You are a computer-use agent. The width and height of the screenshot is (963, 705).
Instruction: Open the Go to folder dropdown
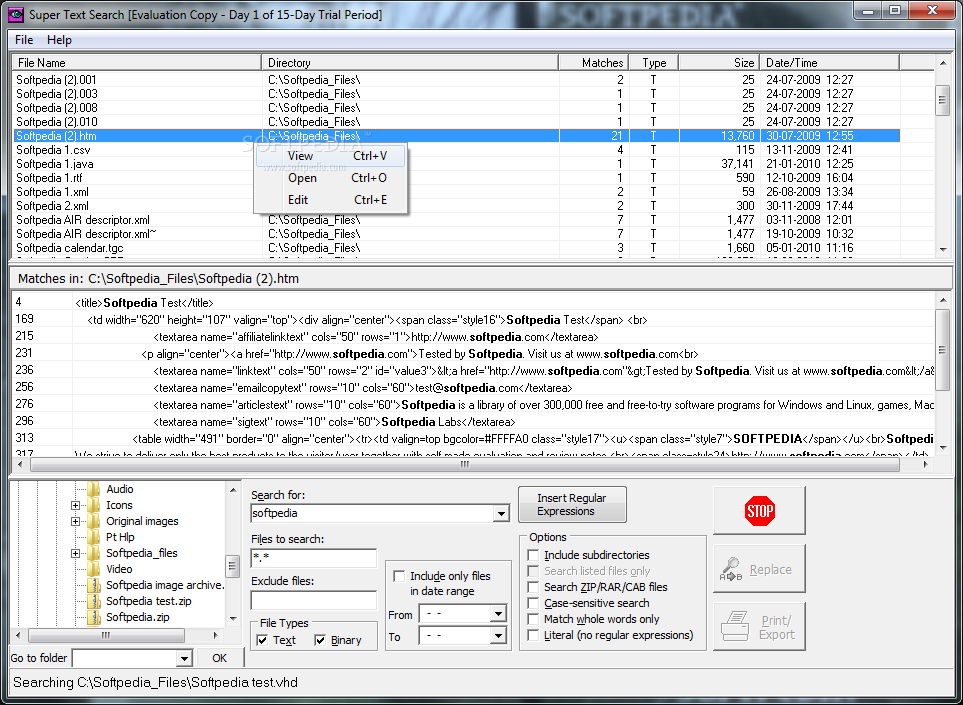(184, 658)
